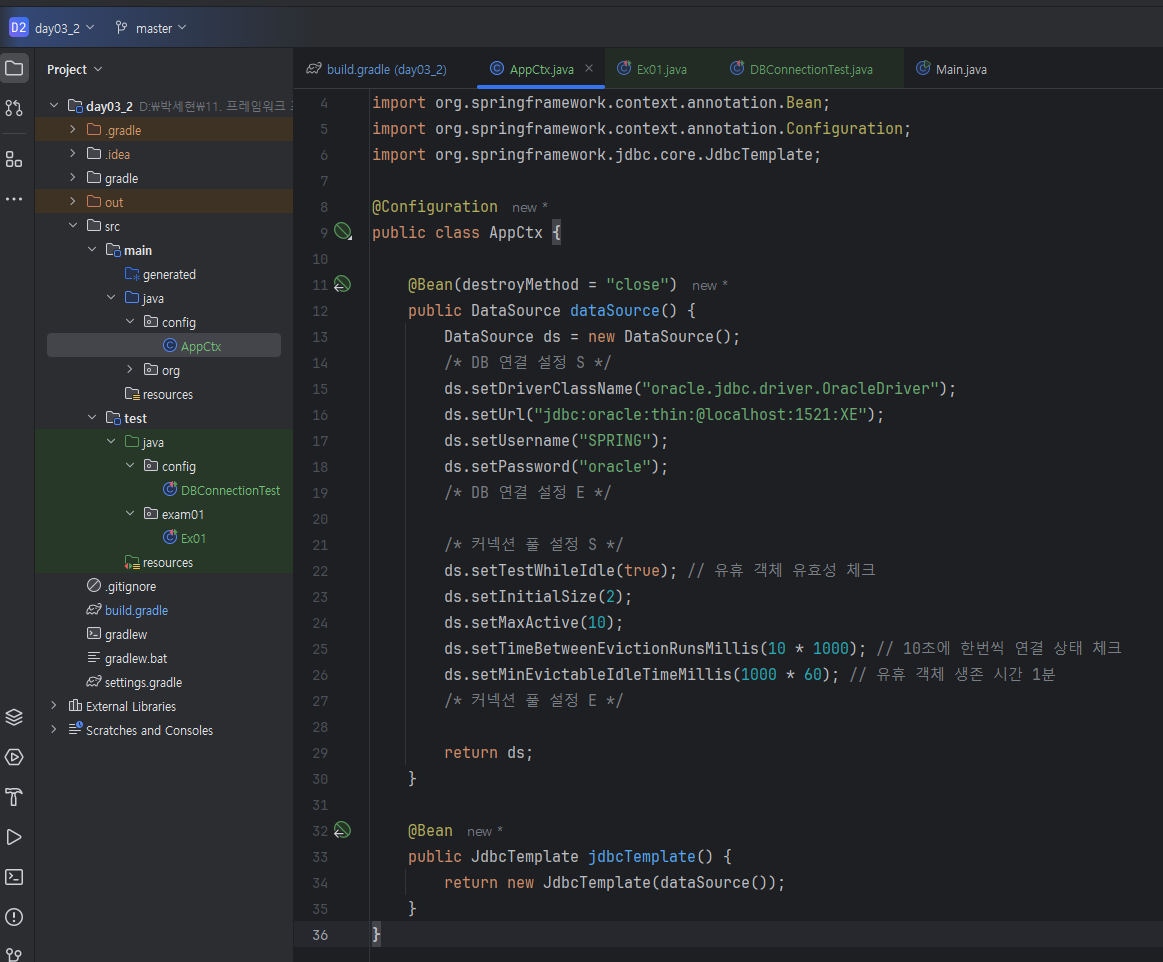
Task: Click the git branch icon beside master
Action: 122,27
